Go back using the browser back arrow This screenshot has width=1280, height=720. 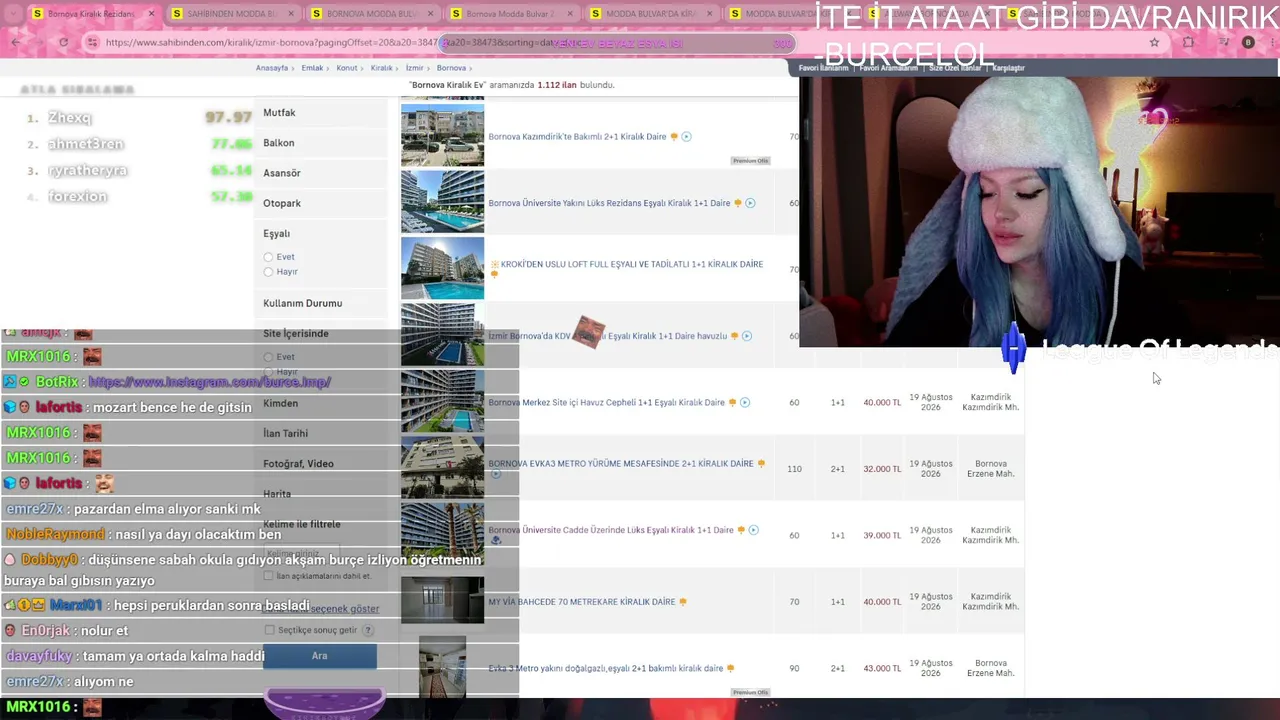[16, 42]
